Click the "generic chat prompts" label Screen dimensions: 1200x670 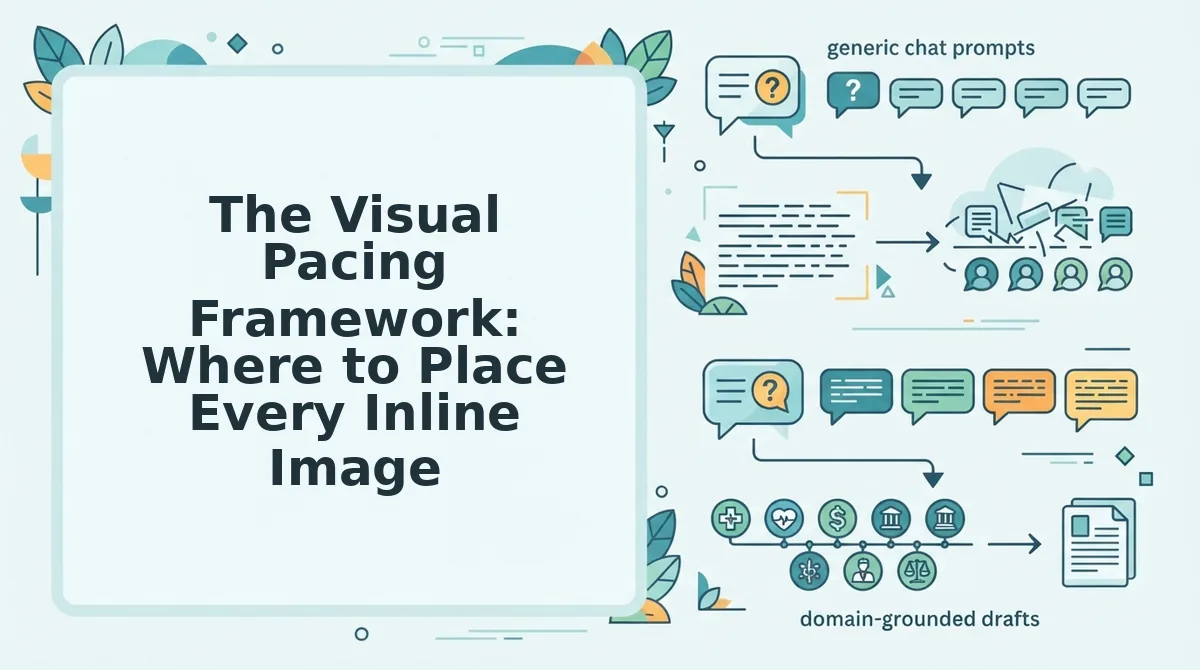click(x=931, y=47)
